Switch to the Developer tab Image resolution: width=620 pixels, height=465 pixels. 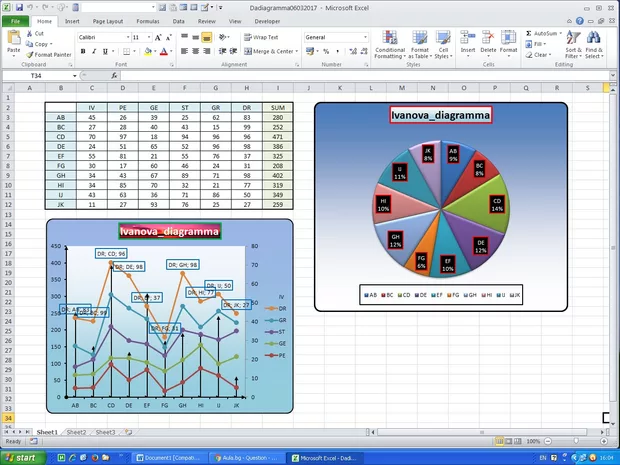pyautogui.click(x=267, y=21)
